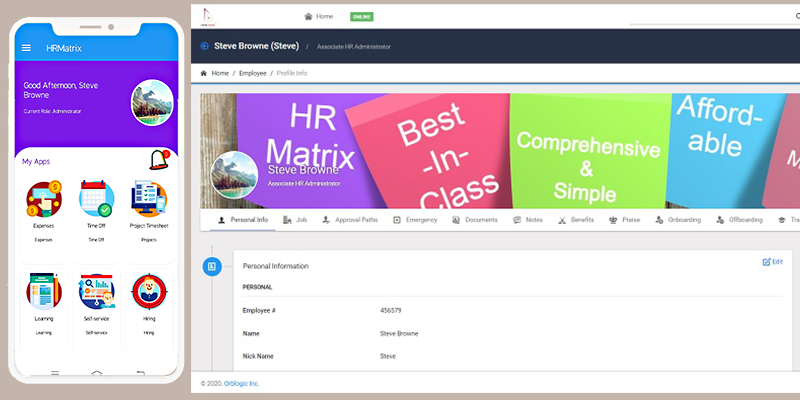Open the Self-service app icon on phone
The height and width of the screenshot is (400, 800).
click(96, 291)
